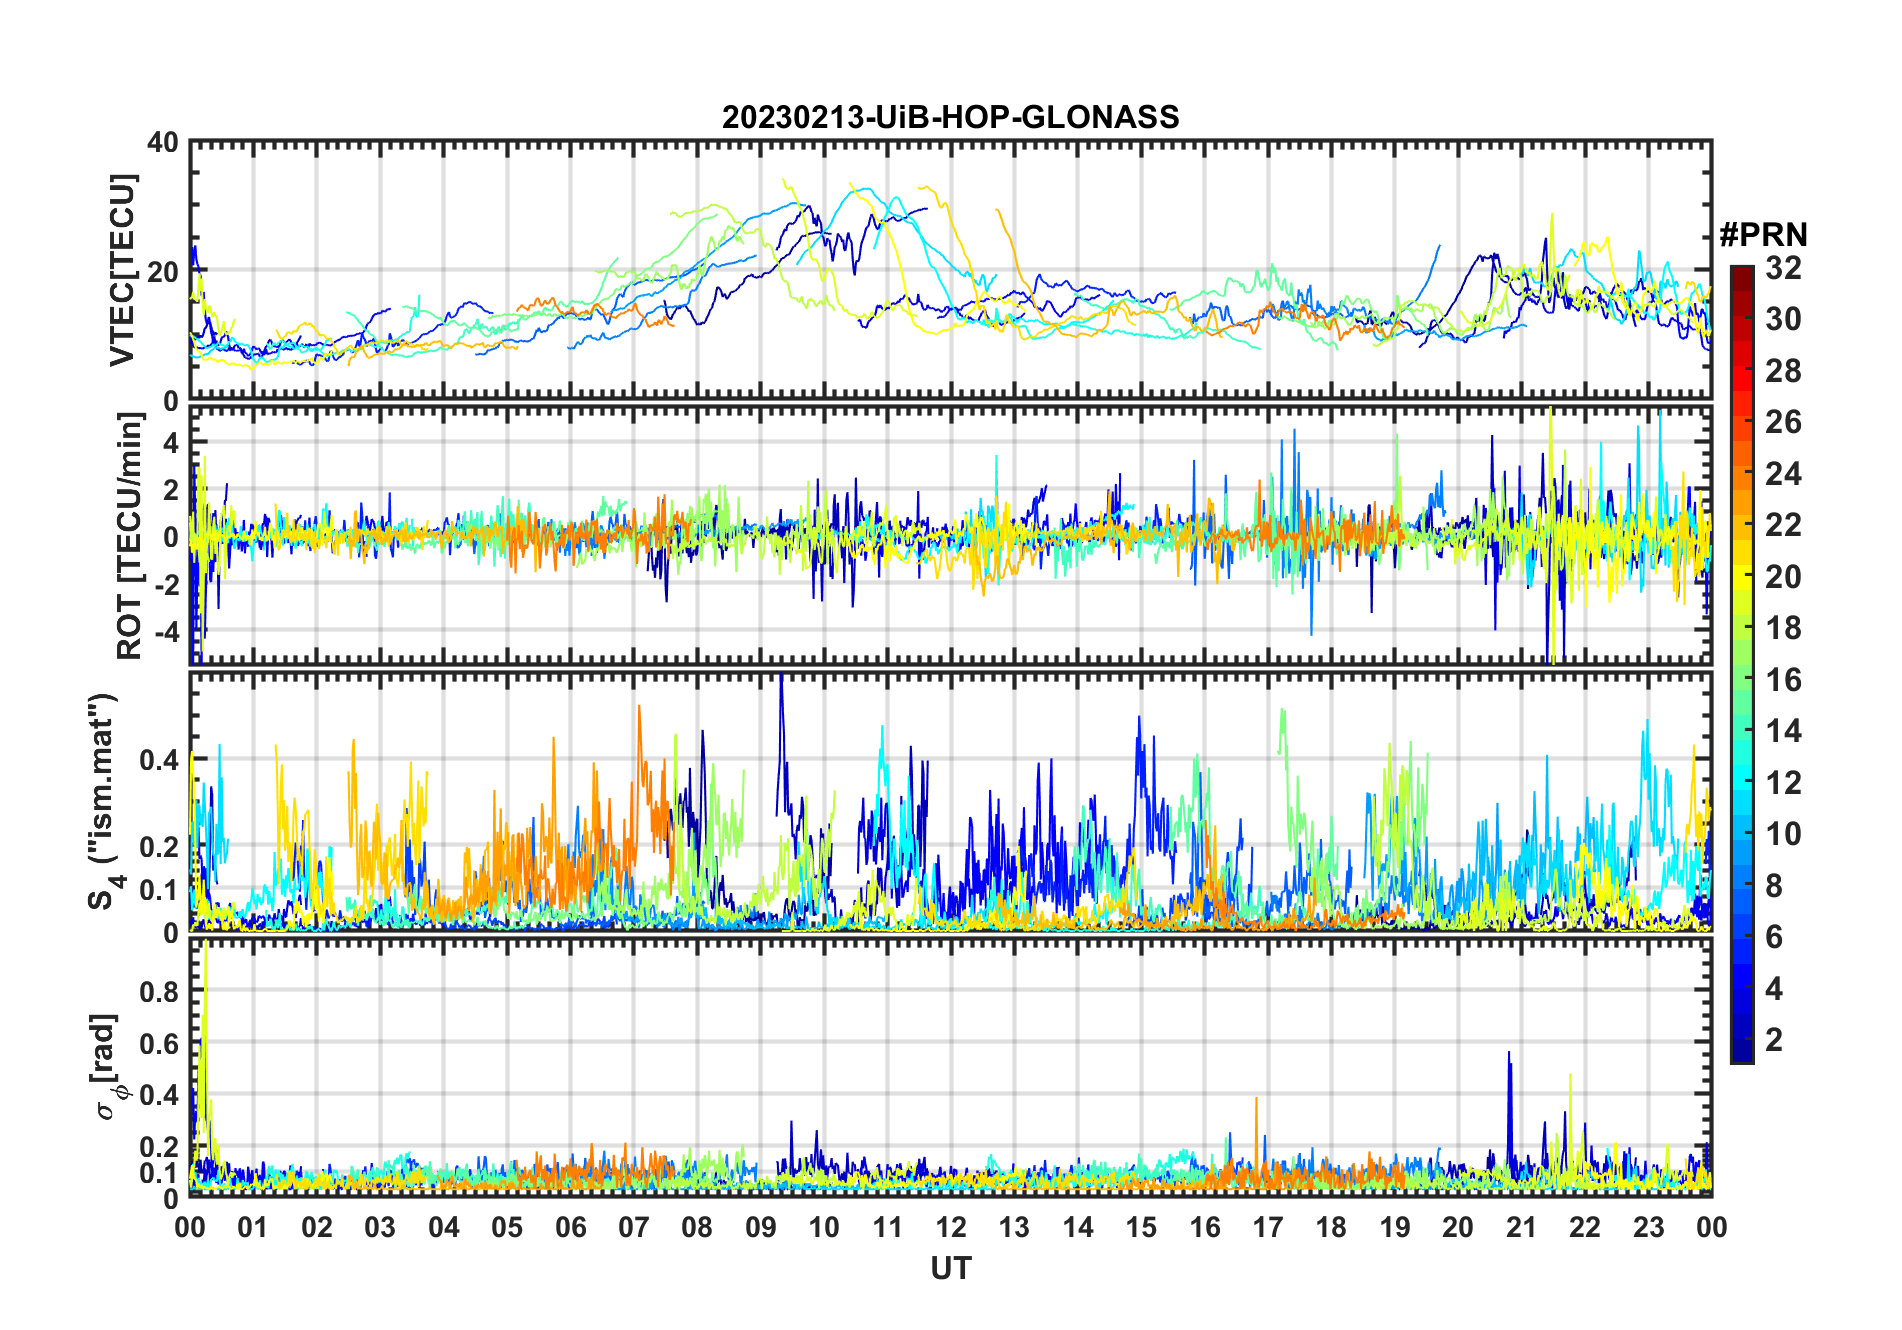1902x1330 pixels.
Task: Click VTEC axis tick label 40
Action: 163,142
